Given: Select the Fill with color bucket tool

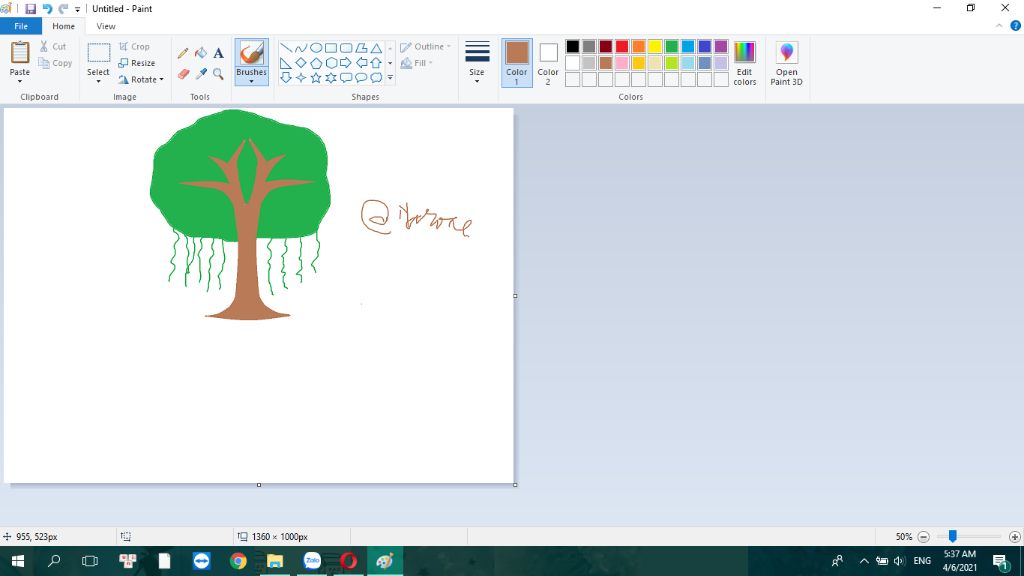Looking at the screenshot, I should (x=201, y=54).
